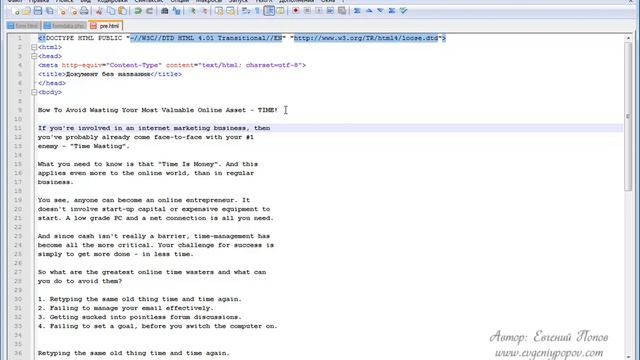Image resolution: width=640 pixels, height=360 pixels.
Task: Click the Zoom In icon
Action: click(193, 11)
